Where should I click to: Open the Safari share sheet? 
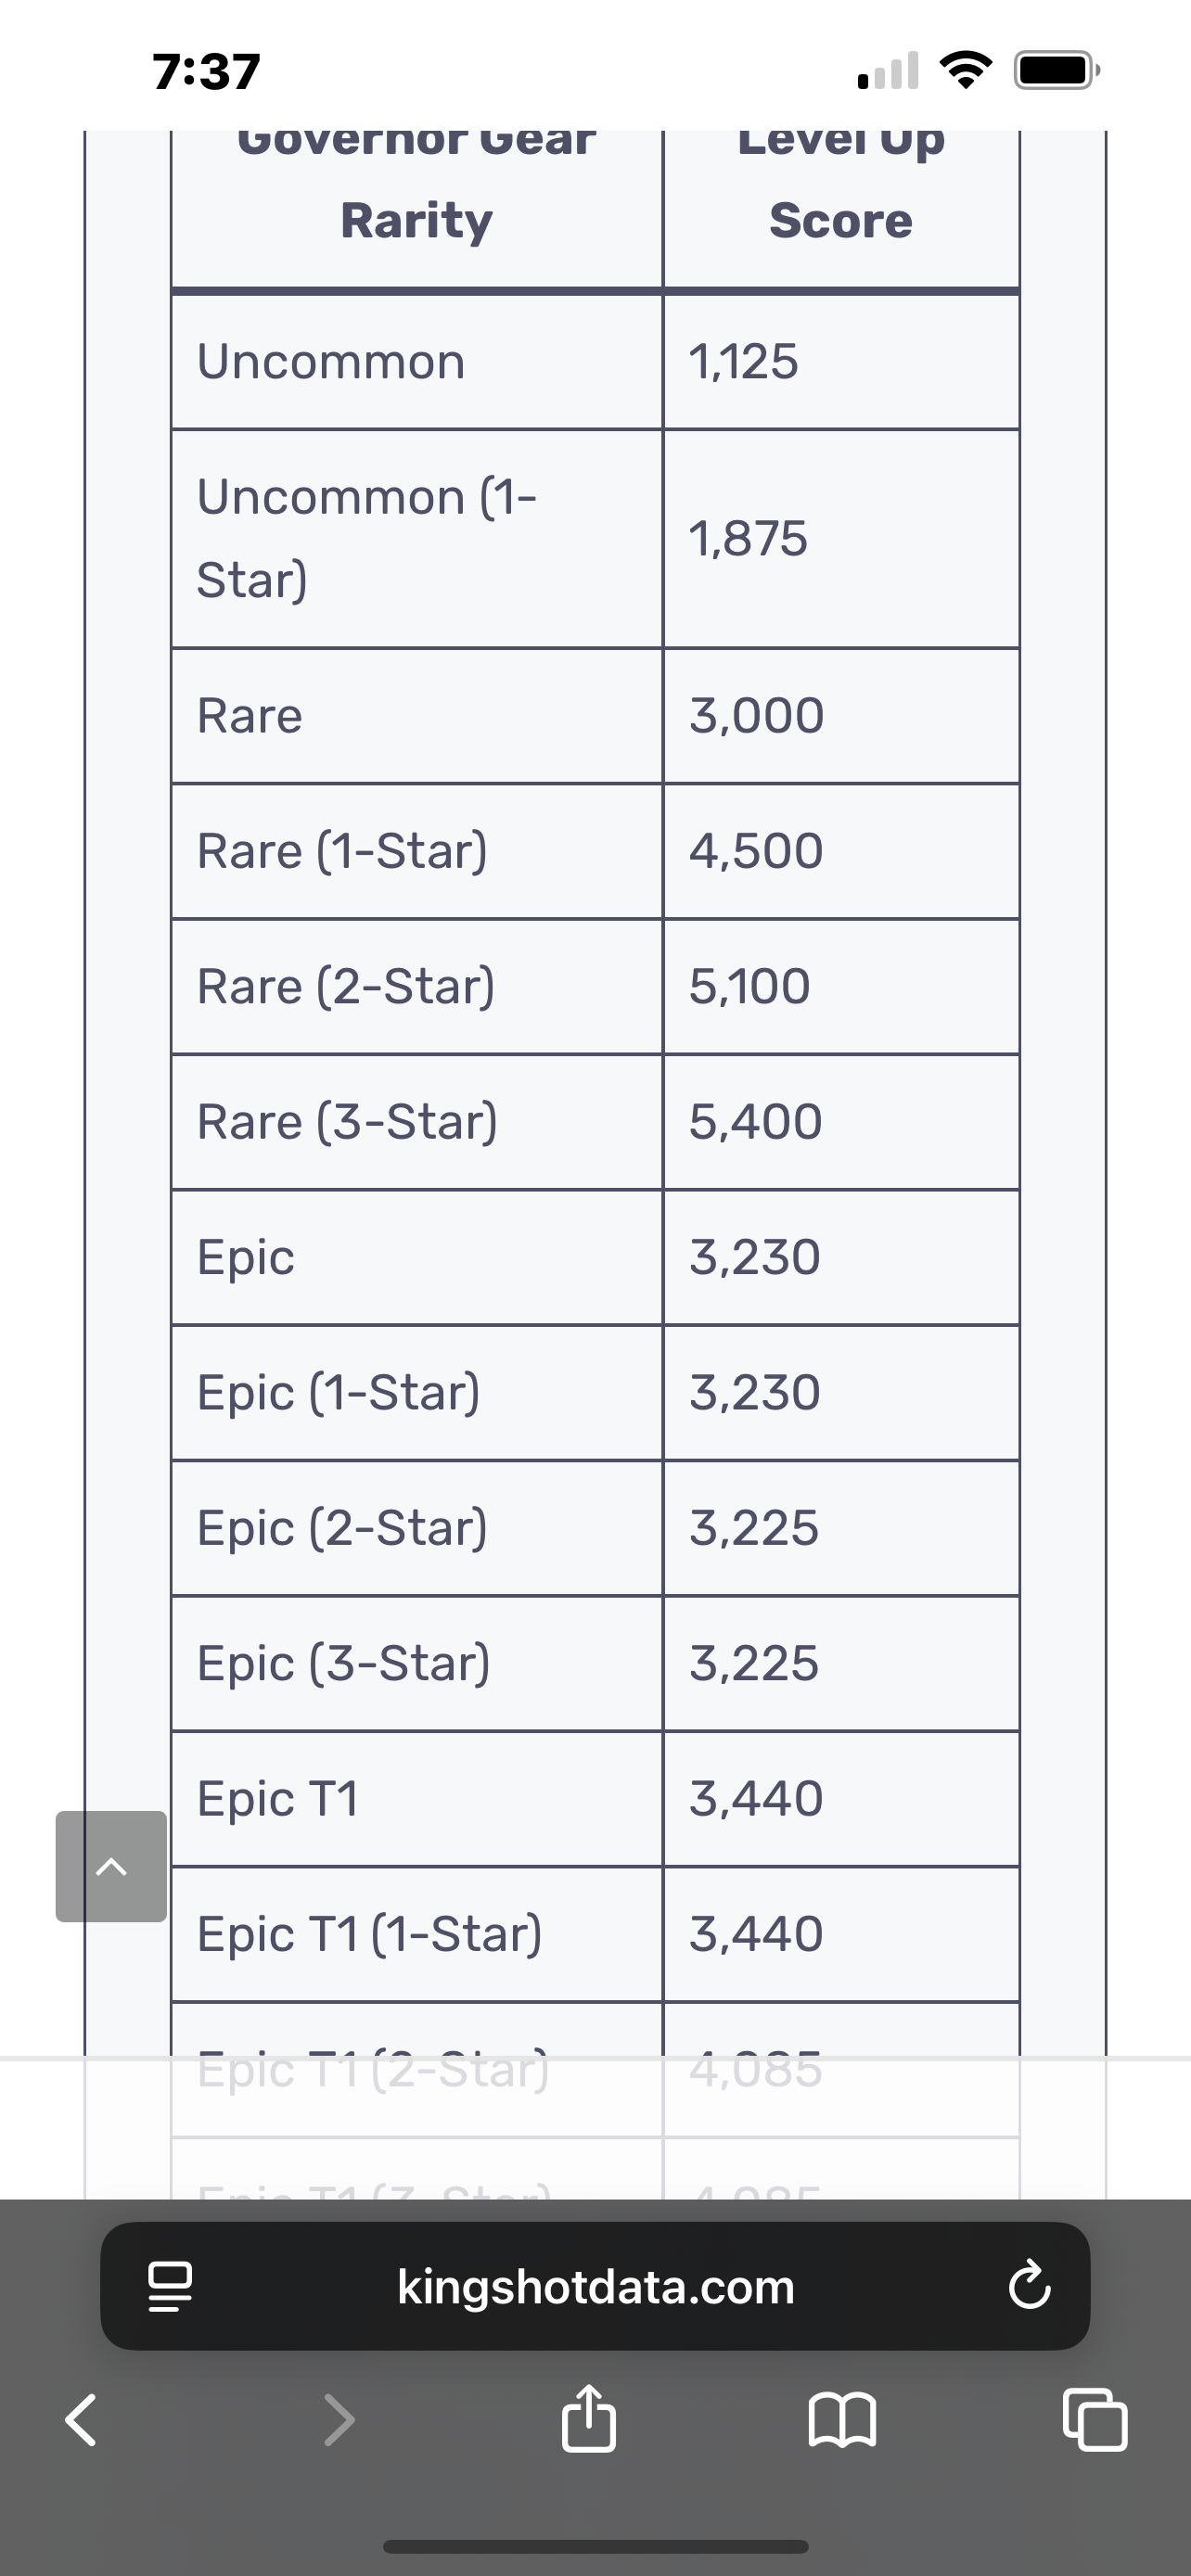(x=589, y=2417)
